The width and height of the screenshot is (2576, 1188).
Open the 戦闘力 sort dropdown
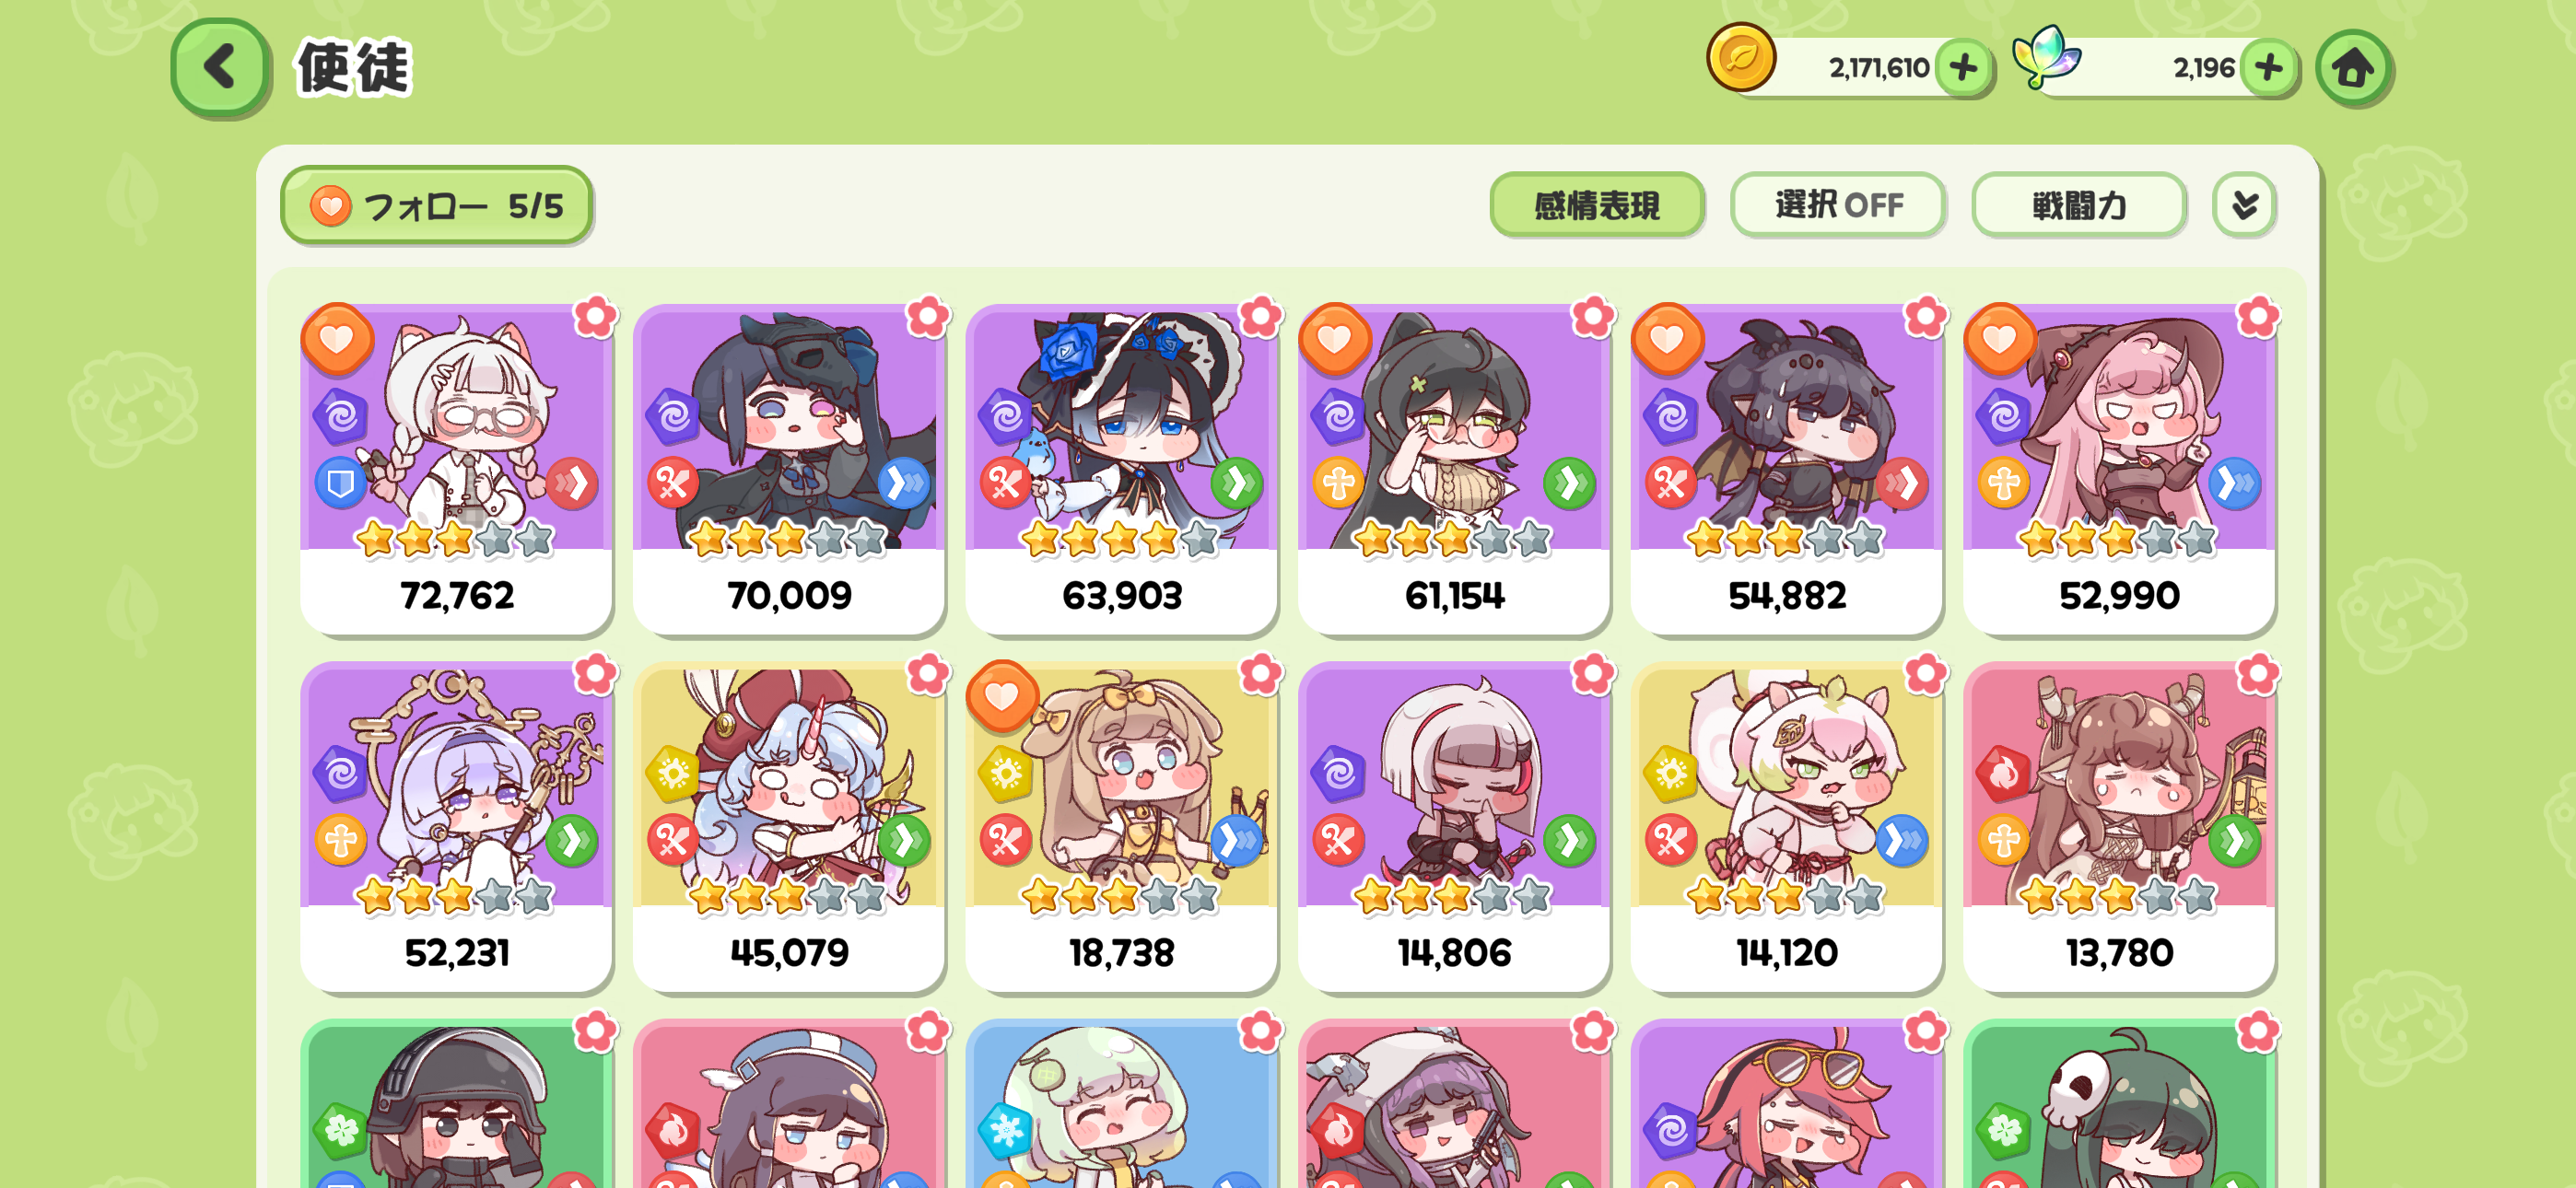[2079, 205]
